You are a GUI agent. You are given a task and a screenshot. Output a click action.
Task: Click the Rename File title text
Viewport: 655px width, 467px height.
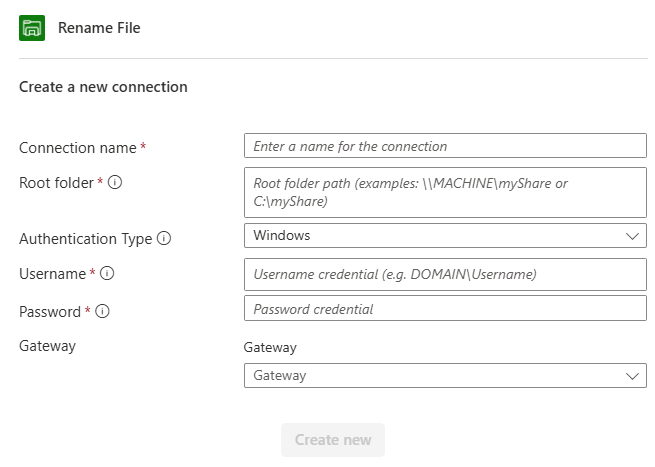(99, 28)
